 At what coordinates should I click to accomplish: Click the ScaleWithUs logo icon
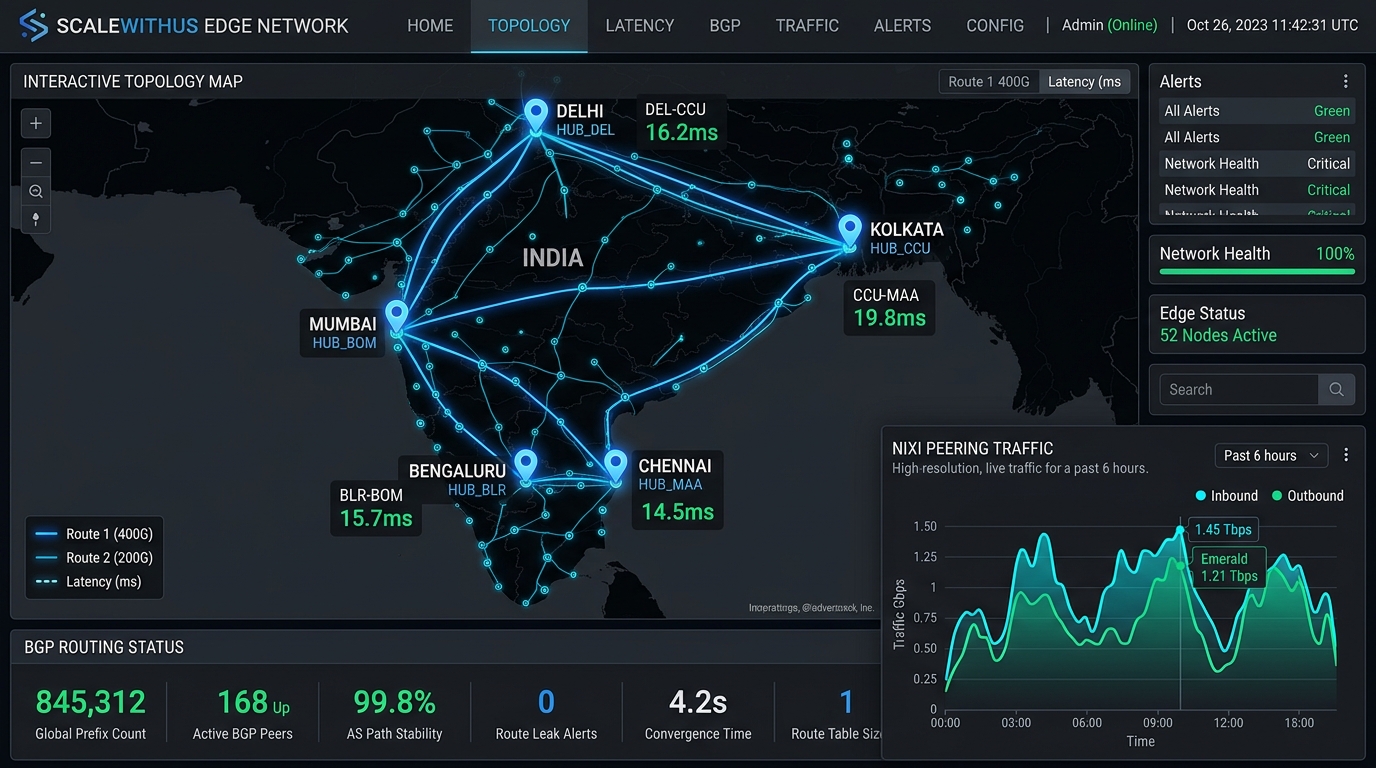[33, 25]
